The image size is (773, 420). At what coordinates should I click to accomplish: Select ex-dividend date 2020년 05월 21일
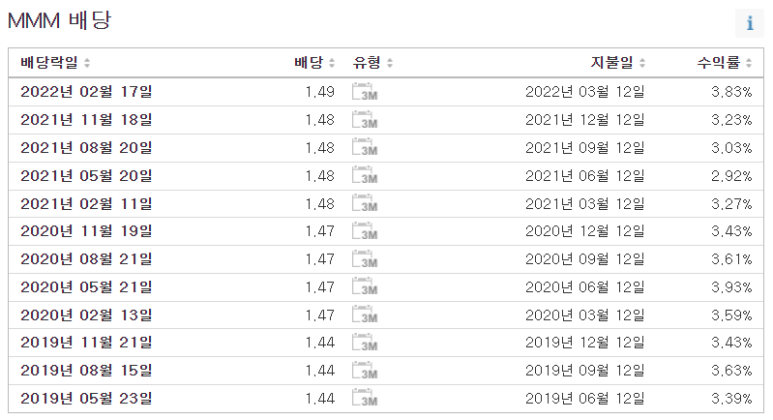(x=86, y=287)
